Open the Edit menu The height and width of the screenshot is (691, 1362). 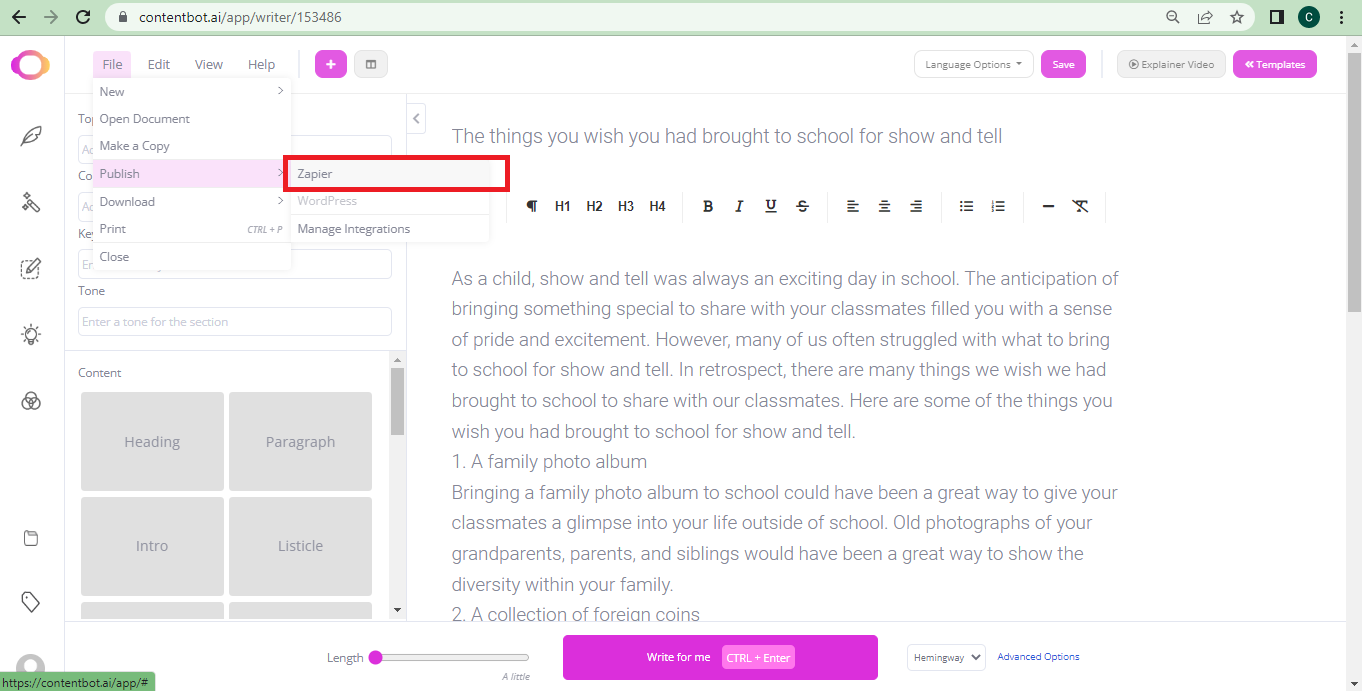click(158, 63)
